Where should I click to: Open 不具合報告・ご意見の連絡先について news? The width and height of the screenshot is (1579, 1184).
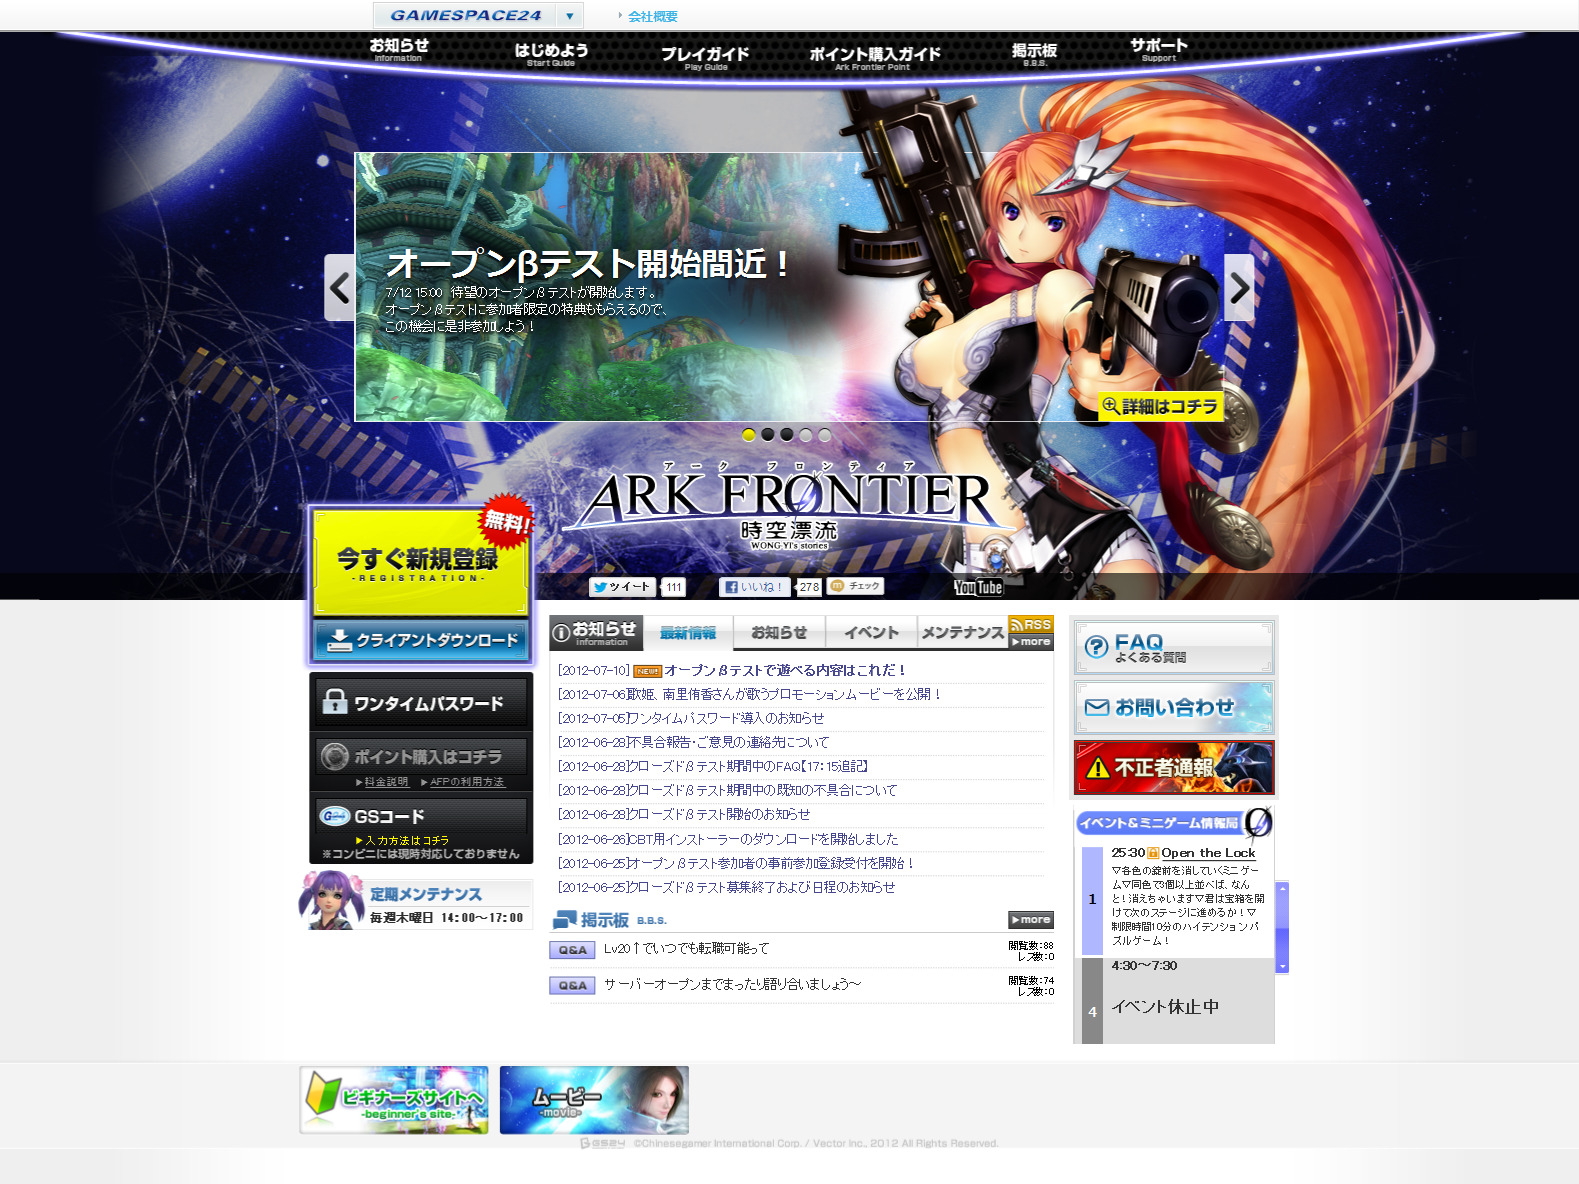(728, 742)
